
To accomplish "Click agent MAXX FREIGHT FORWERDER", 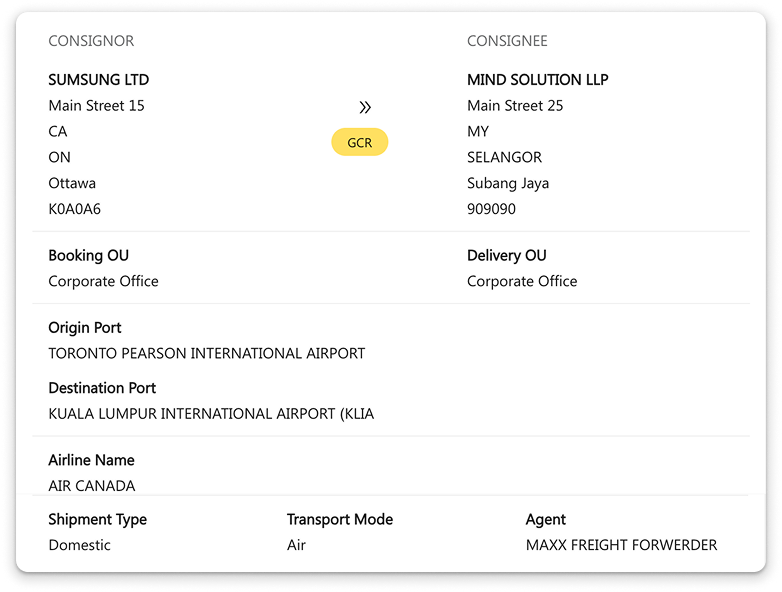I will 621,546.
